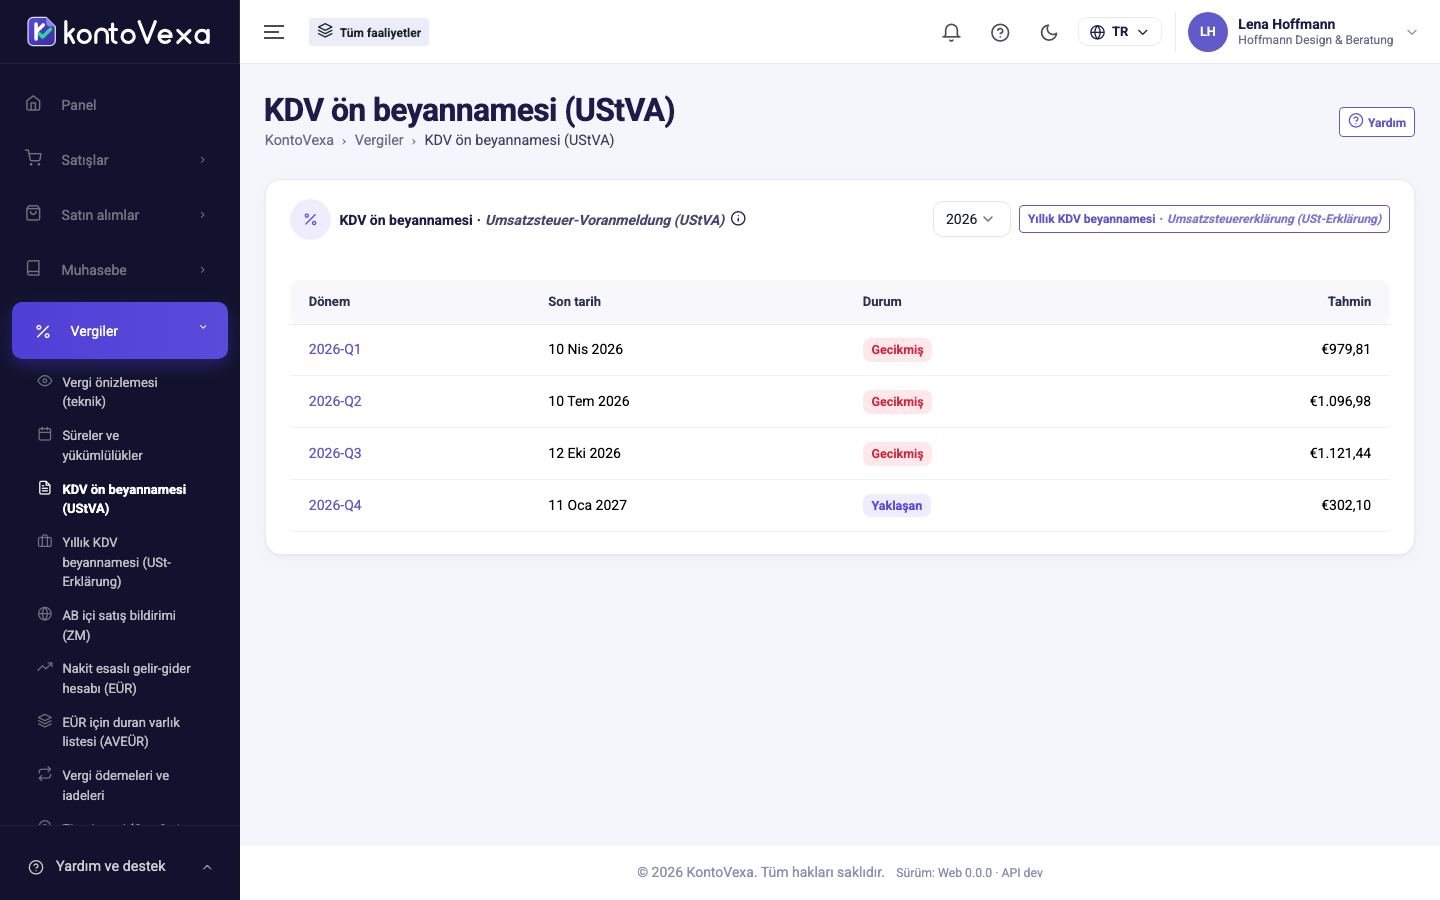Expand the Satın alımlar sidebar menu

[x=120, y=215]
